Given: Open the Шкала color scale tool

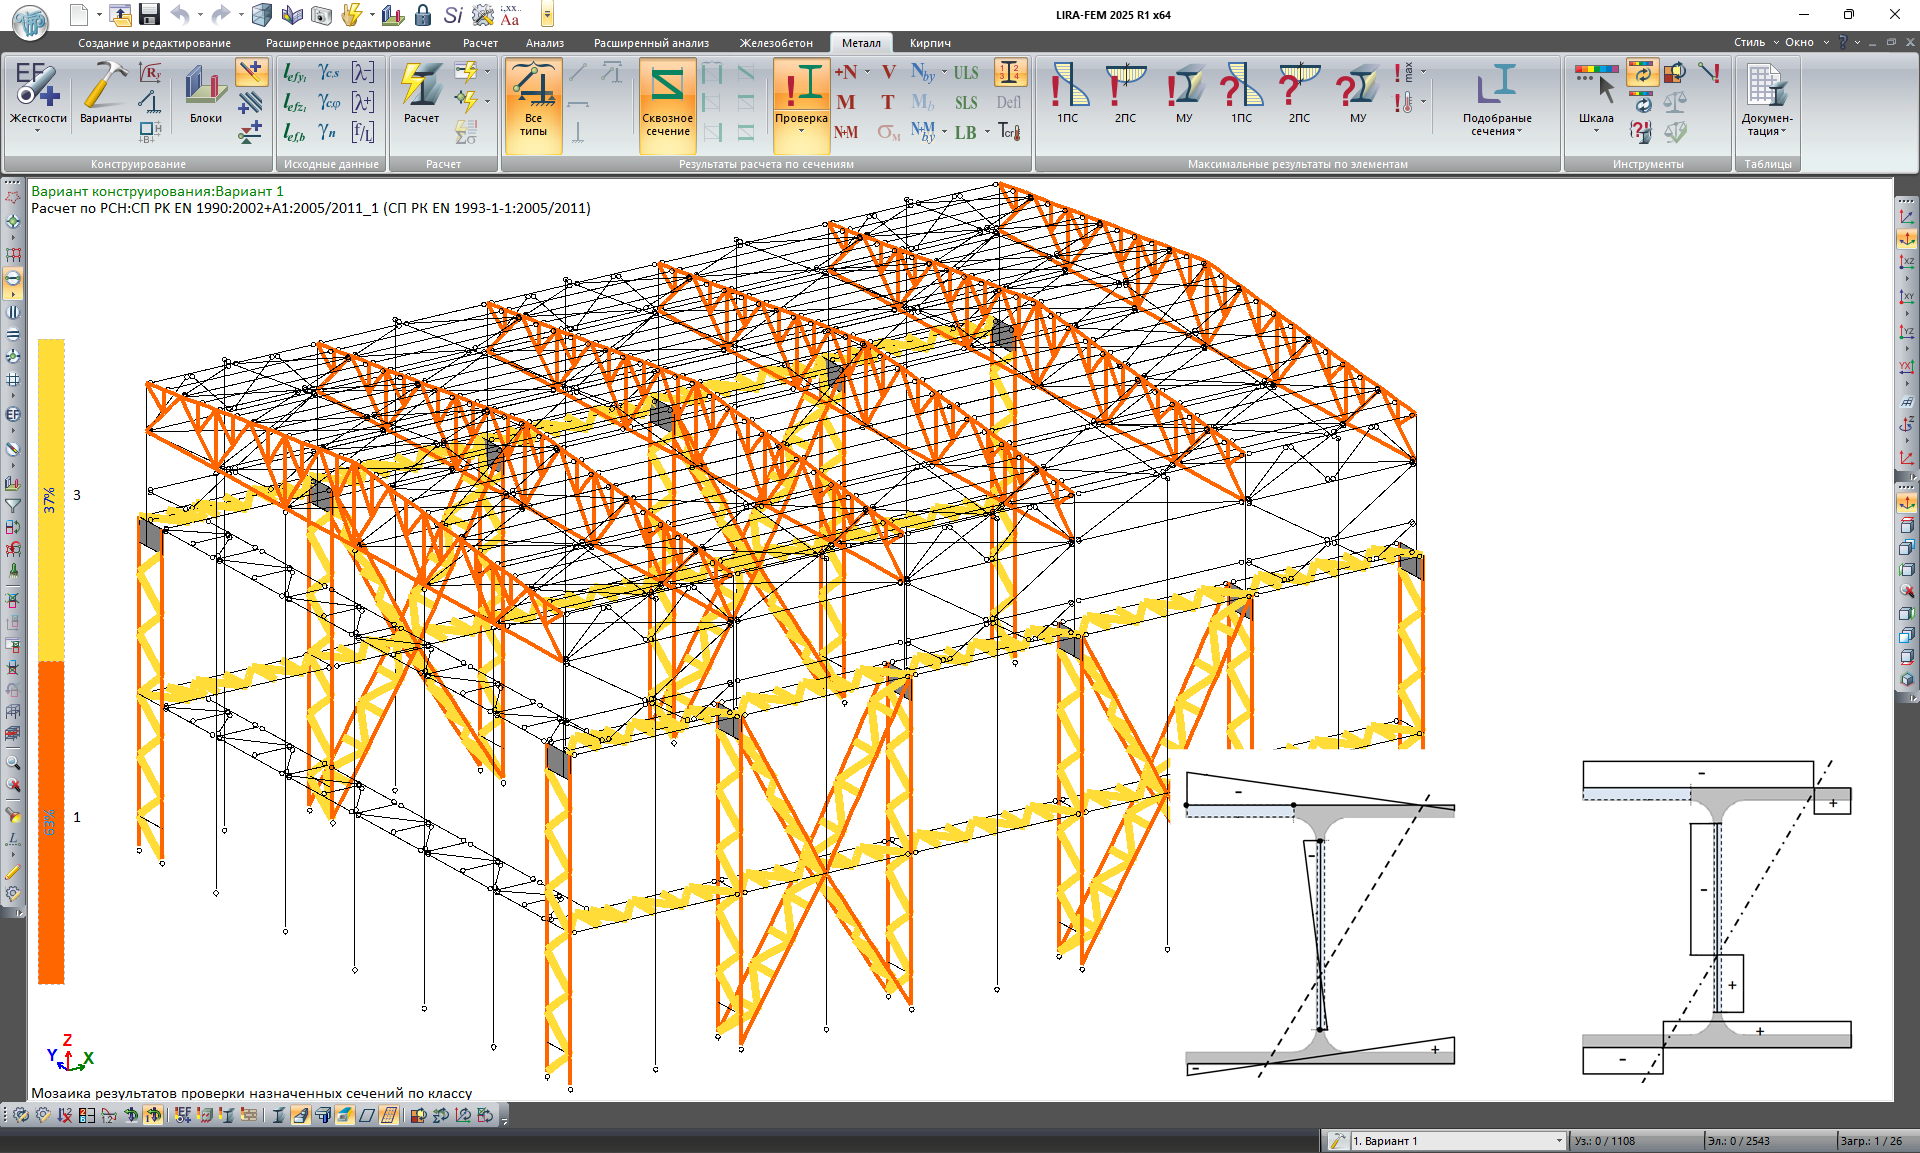Looking at the screenshot, I should point(1596,95).
